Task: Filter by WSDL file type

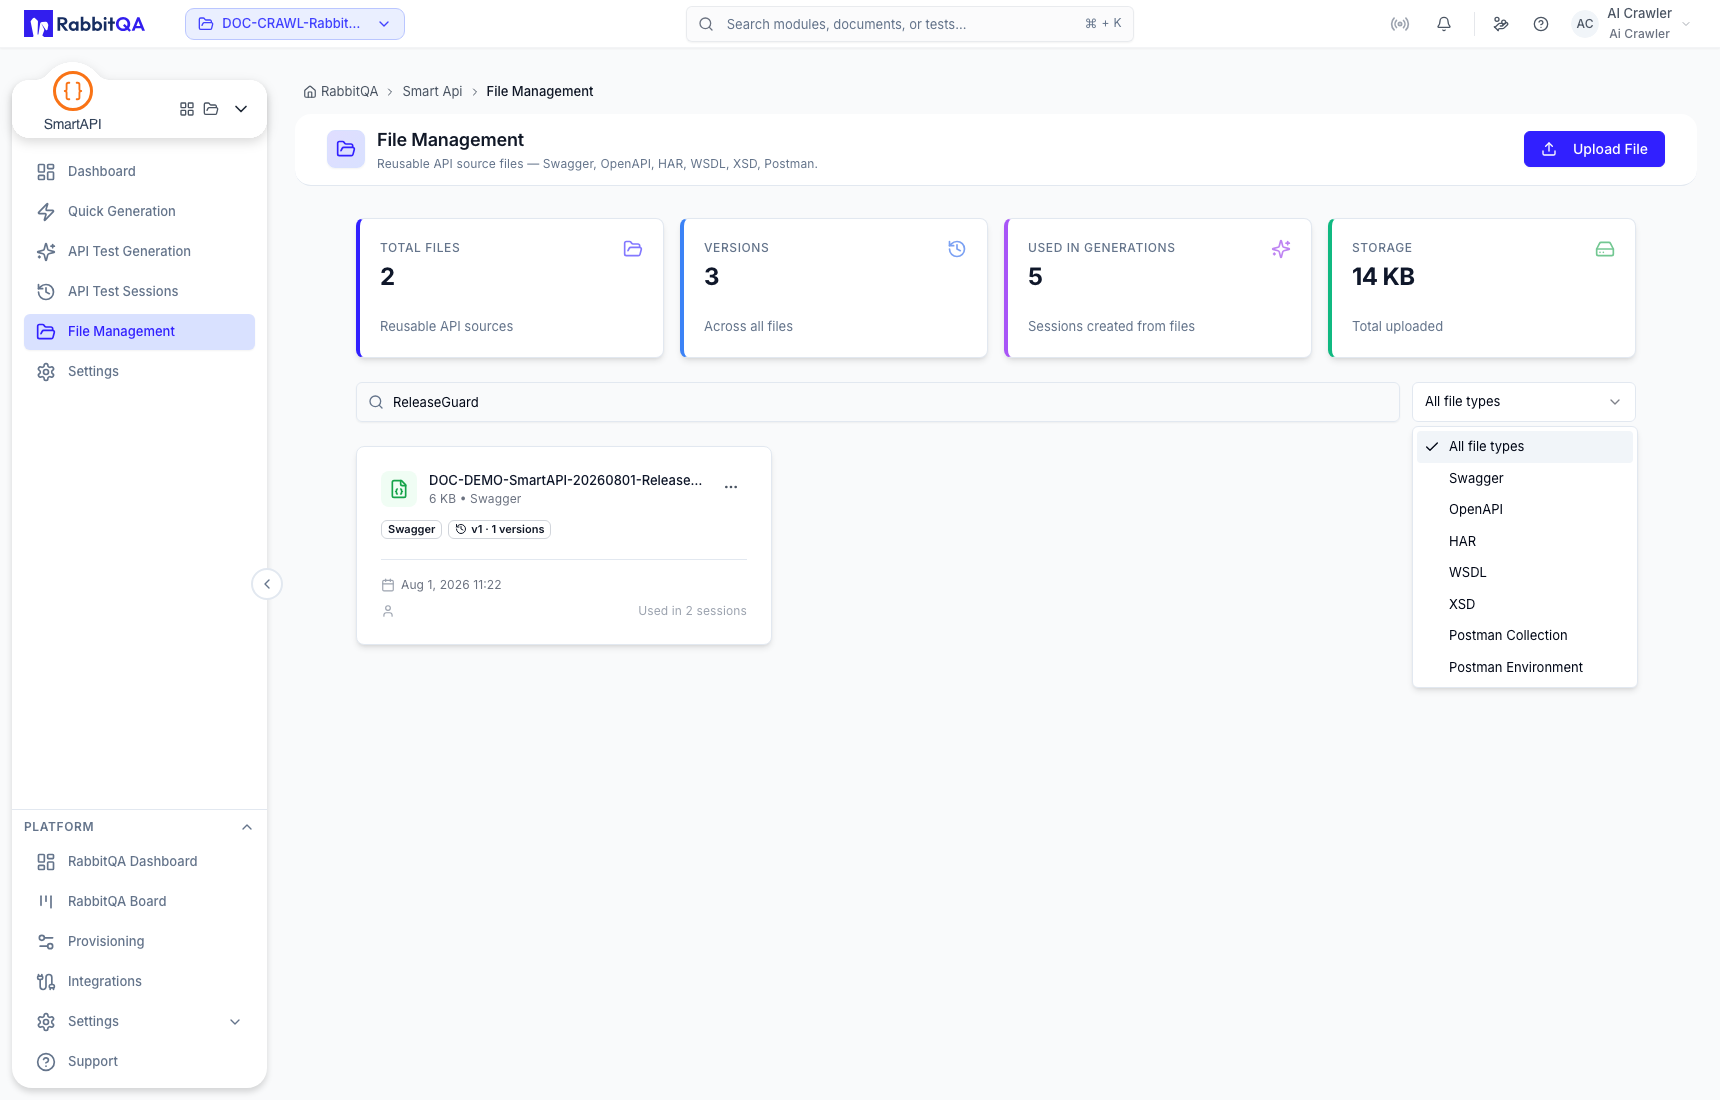Action: [1524, 573]
